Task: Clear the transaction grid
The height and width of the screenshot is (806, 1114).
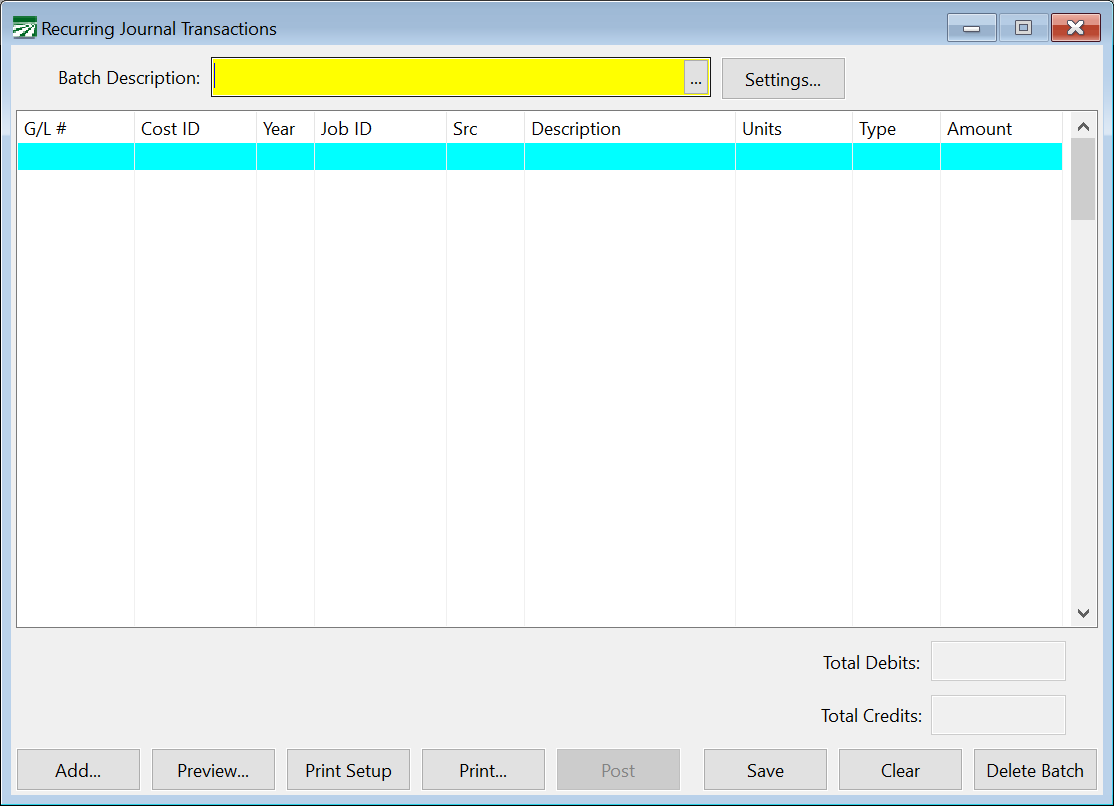Action: [x=900, y=770]
